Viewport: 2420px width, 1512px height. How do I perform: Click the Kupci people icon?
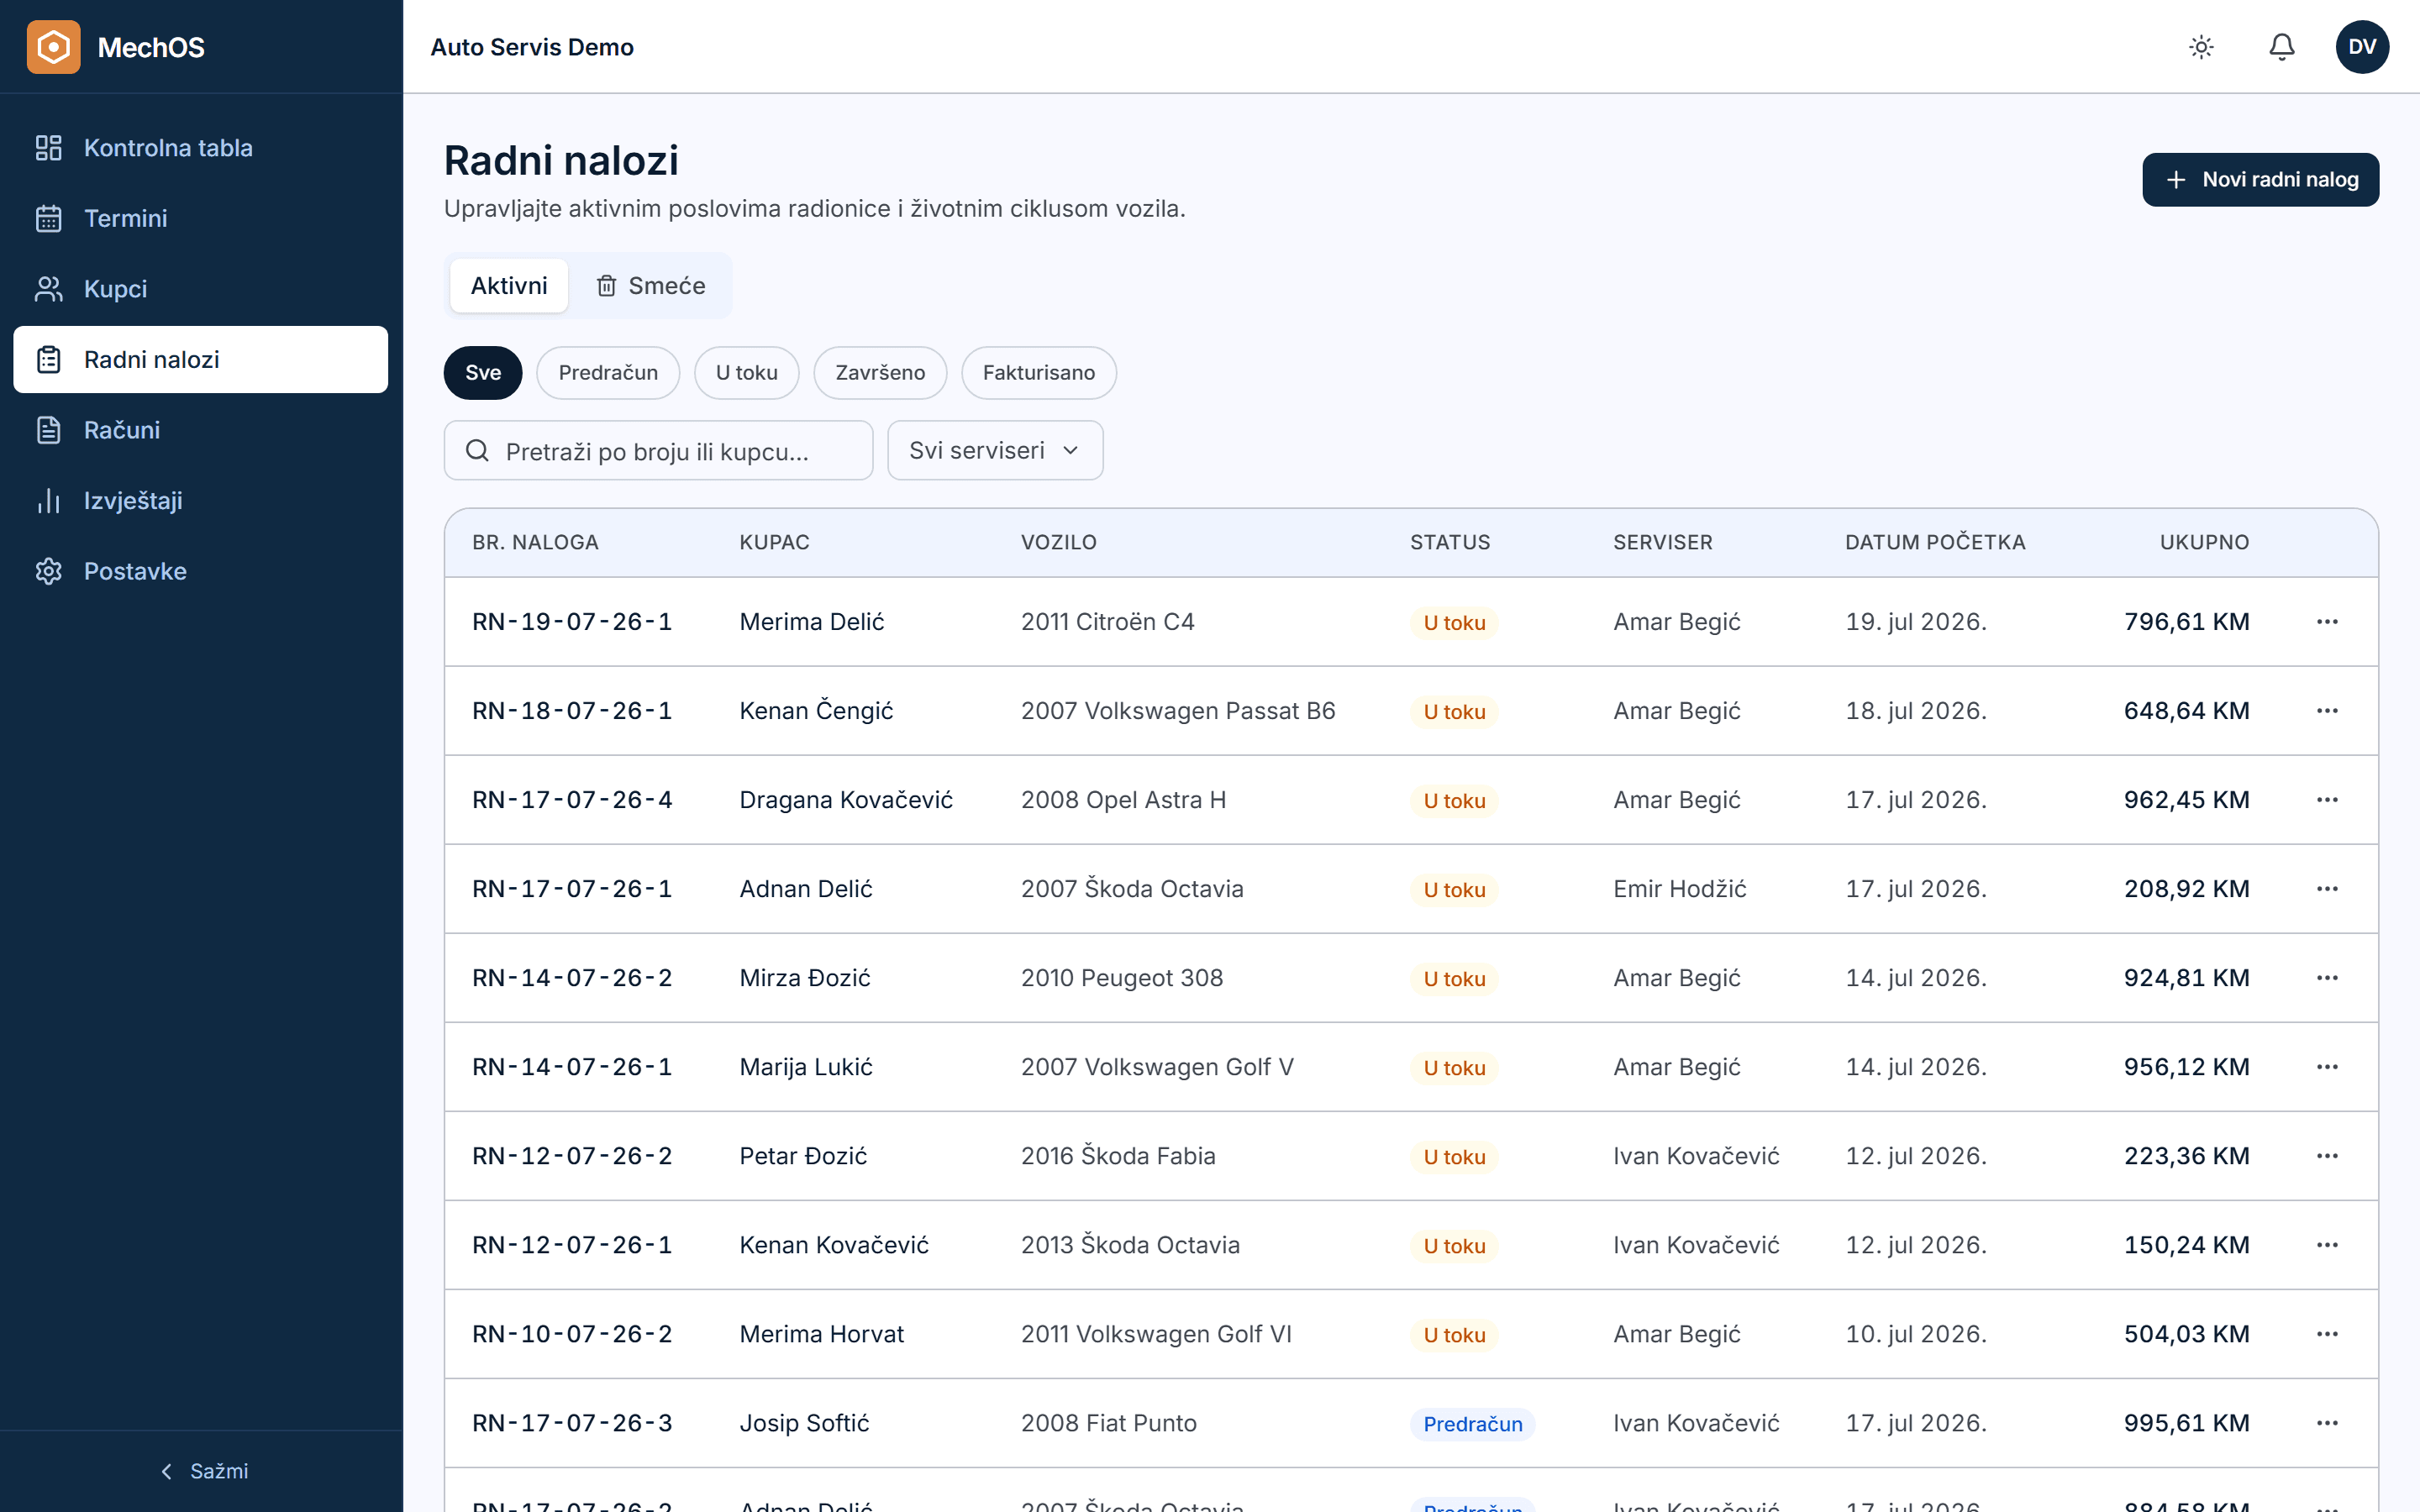pyautogui.click(x=49, y=289)
